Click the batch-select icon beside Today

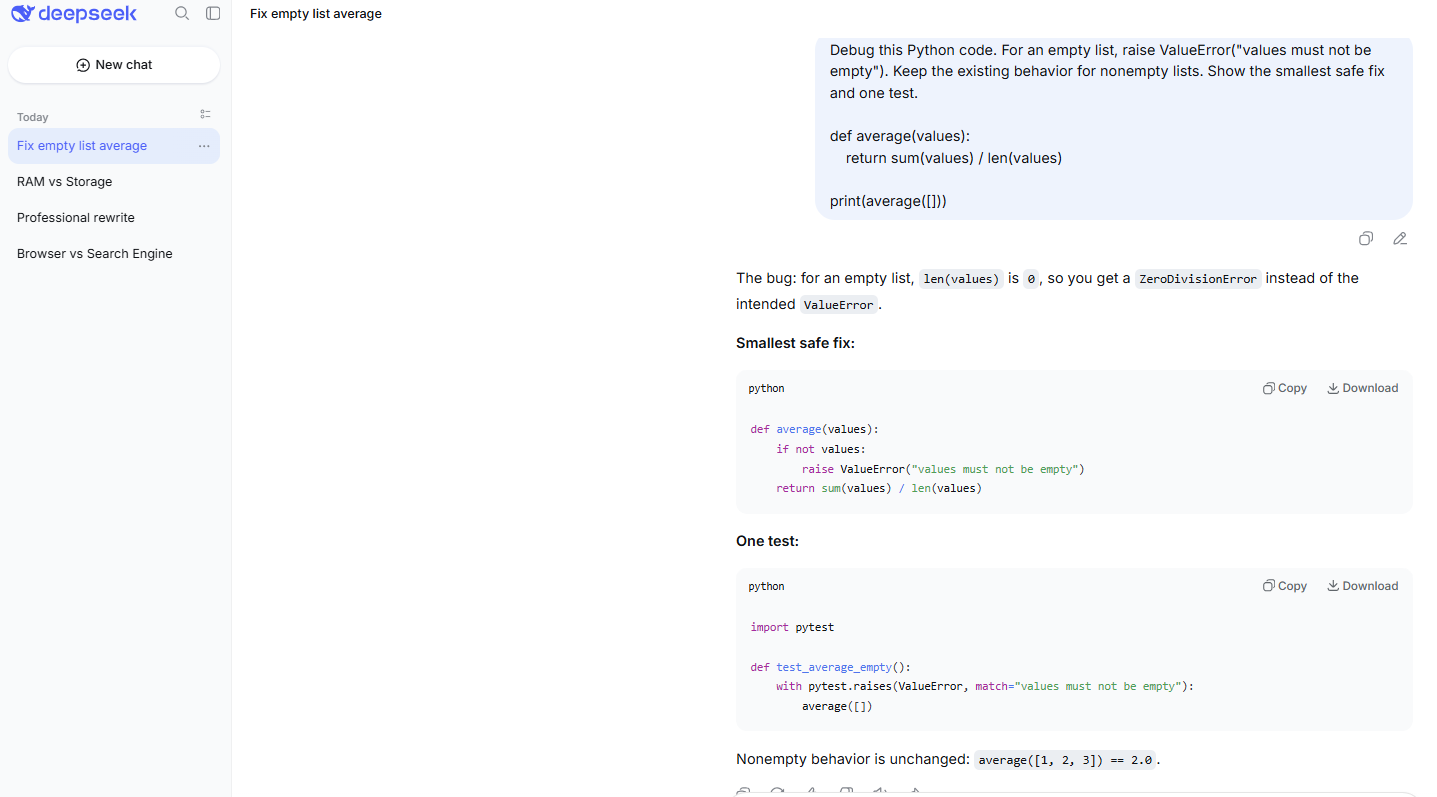(205, 115)
